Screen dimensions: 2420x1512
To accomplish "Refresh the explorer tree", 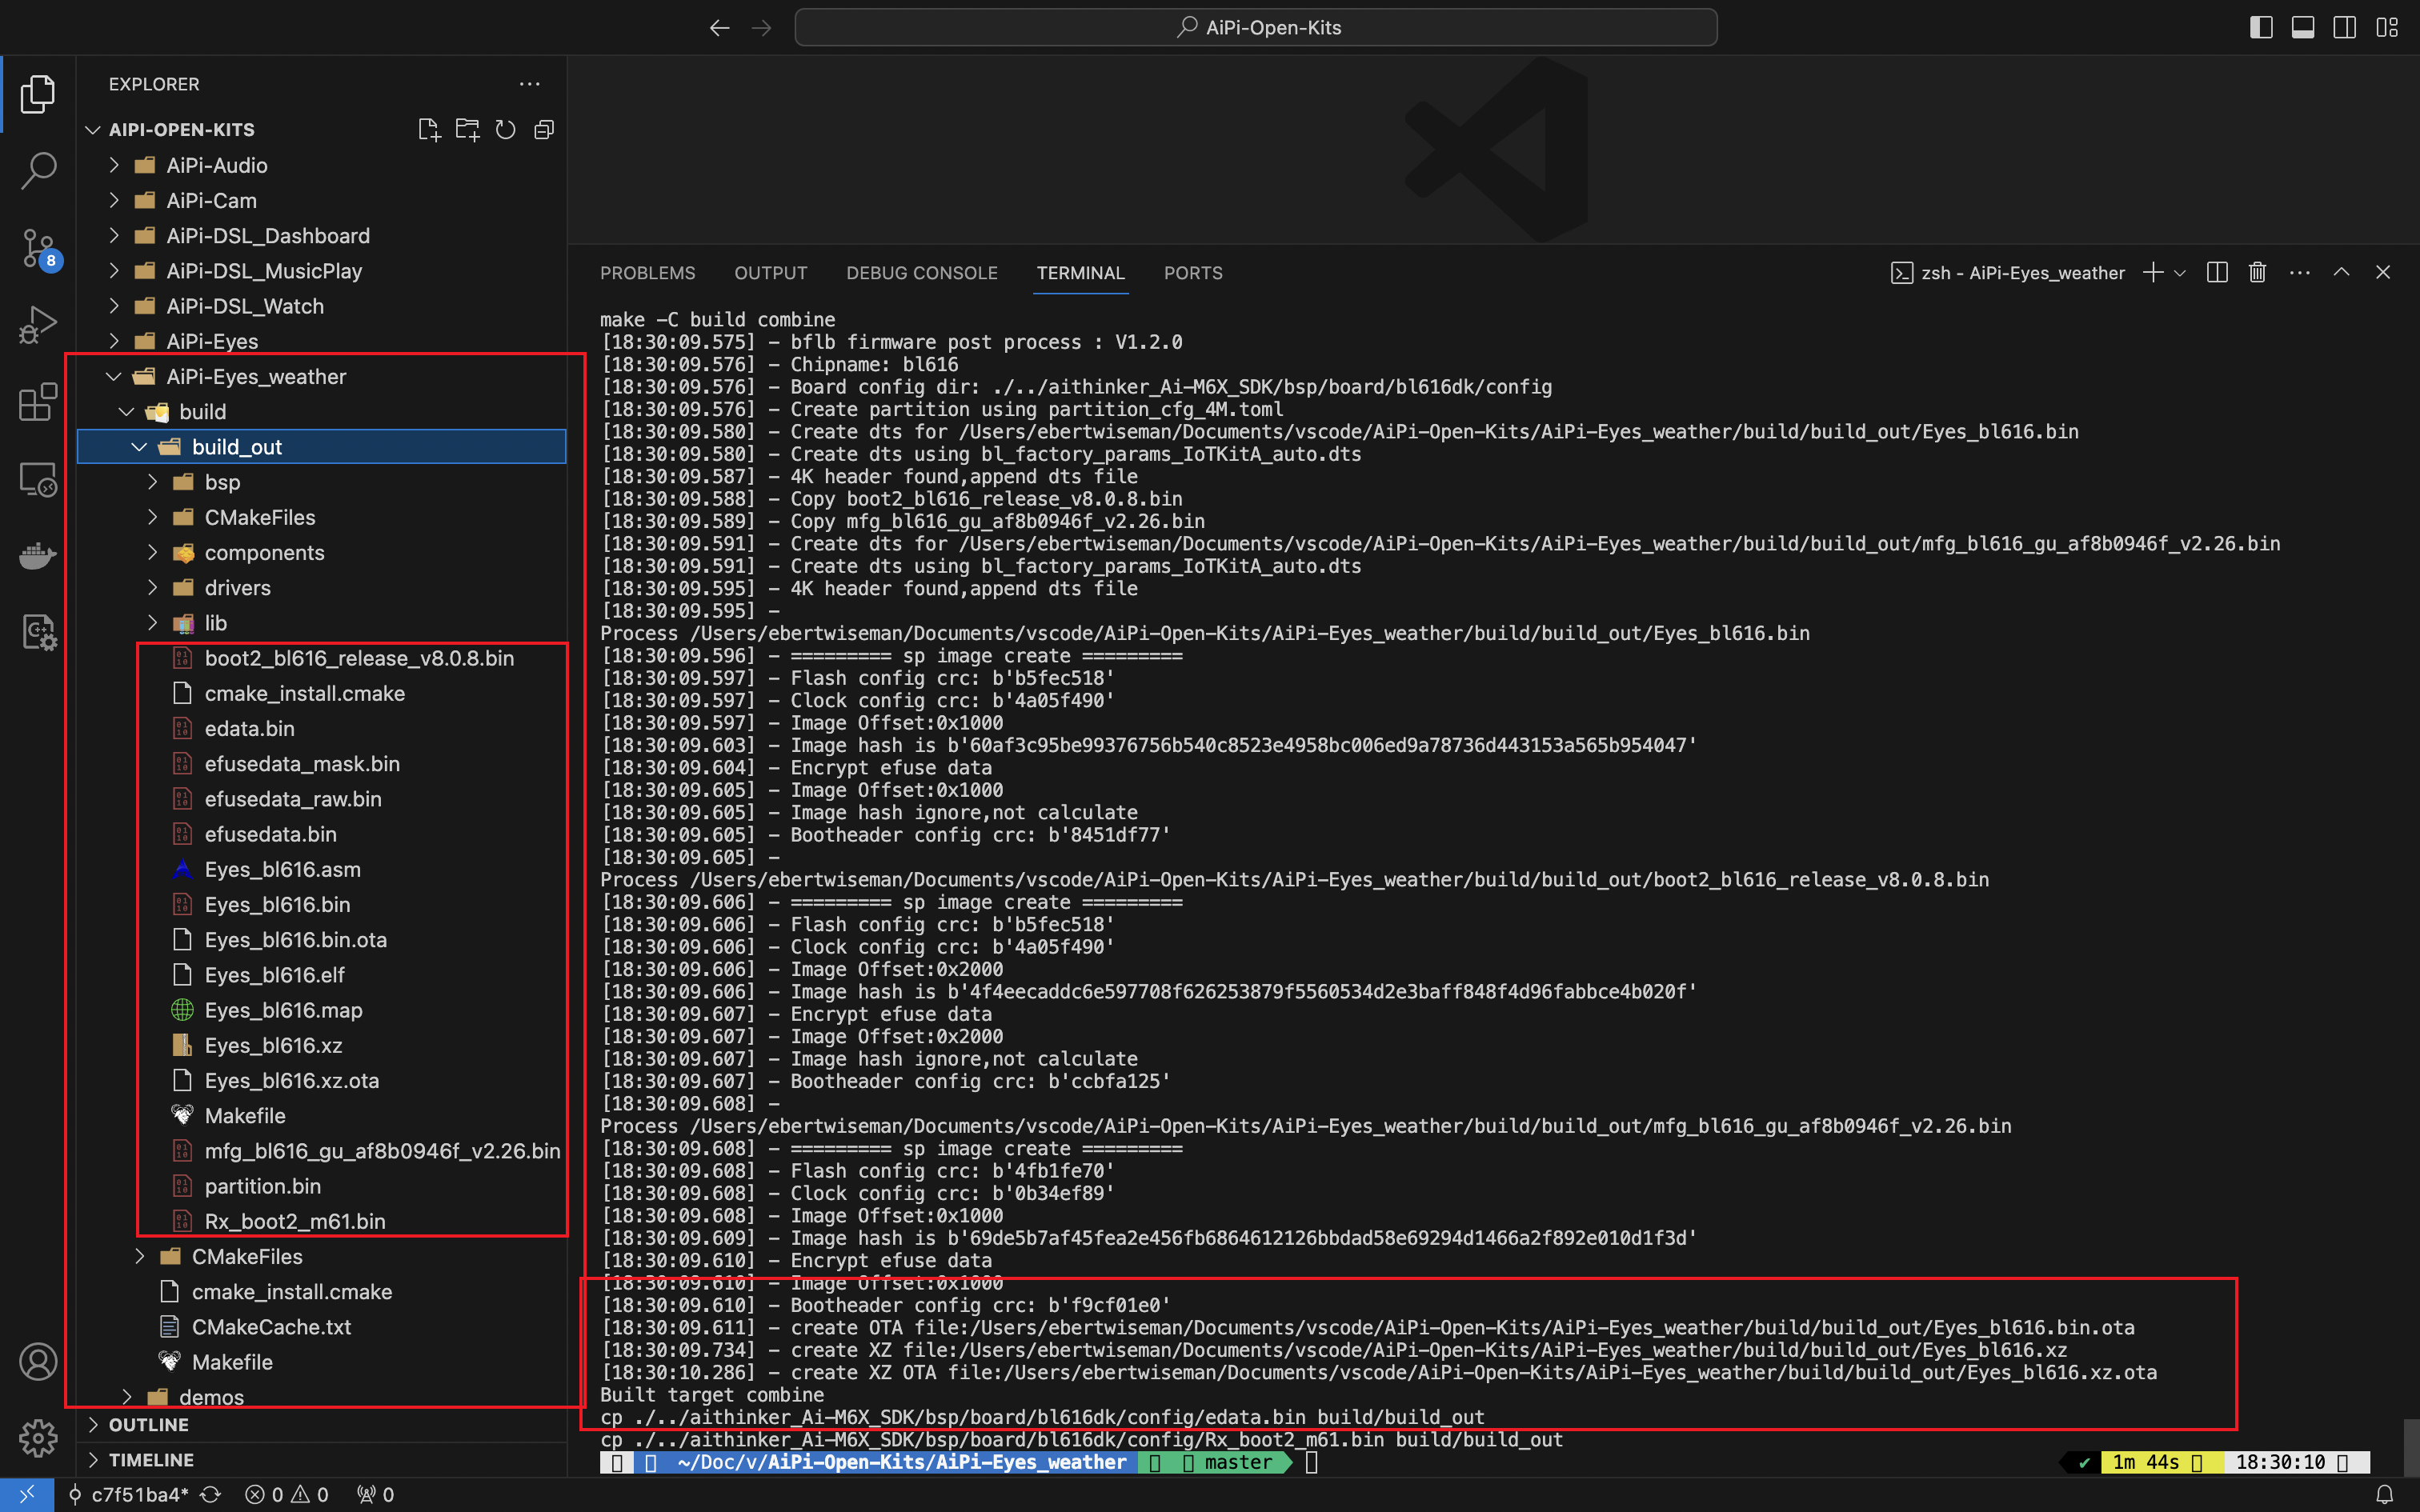I will click(x=506, y=130).
